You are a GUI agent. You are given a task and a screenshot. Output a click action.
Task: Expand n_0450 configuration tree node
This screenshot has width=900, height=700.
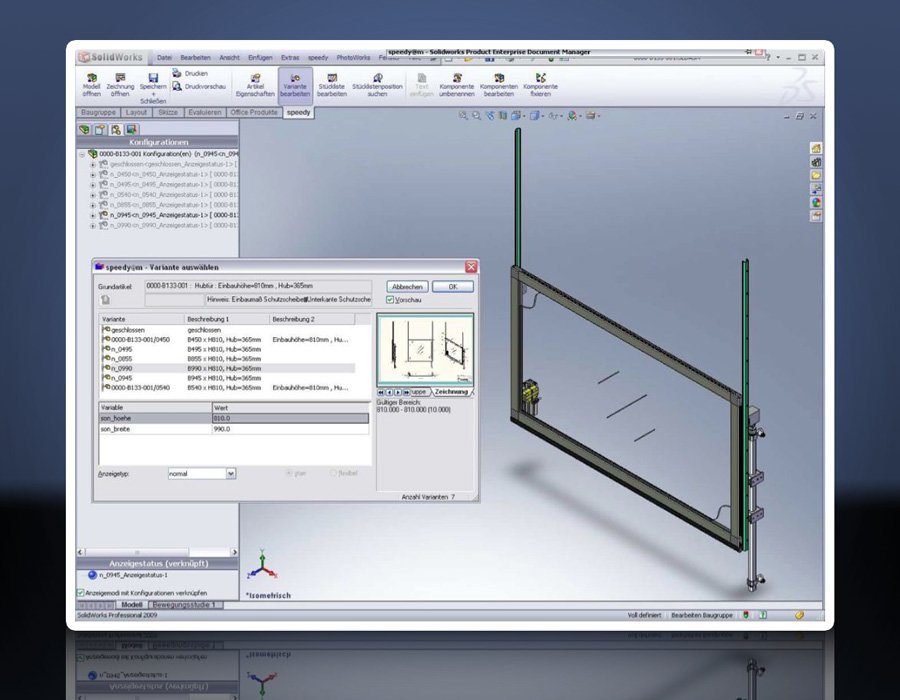click(93, 174)
